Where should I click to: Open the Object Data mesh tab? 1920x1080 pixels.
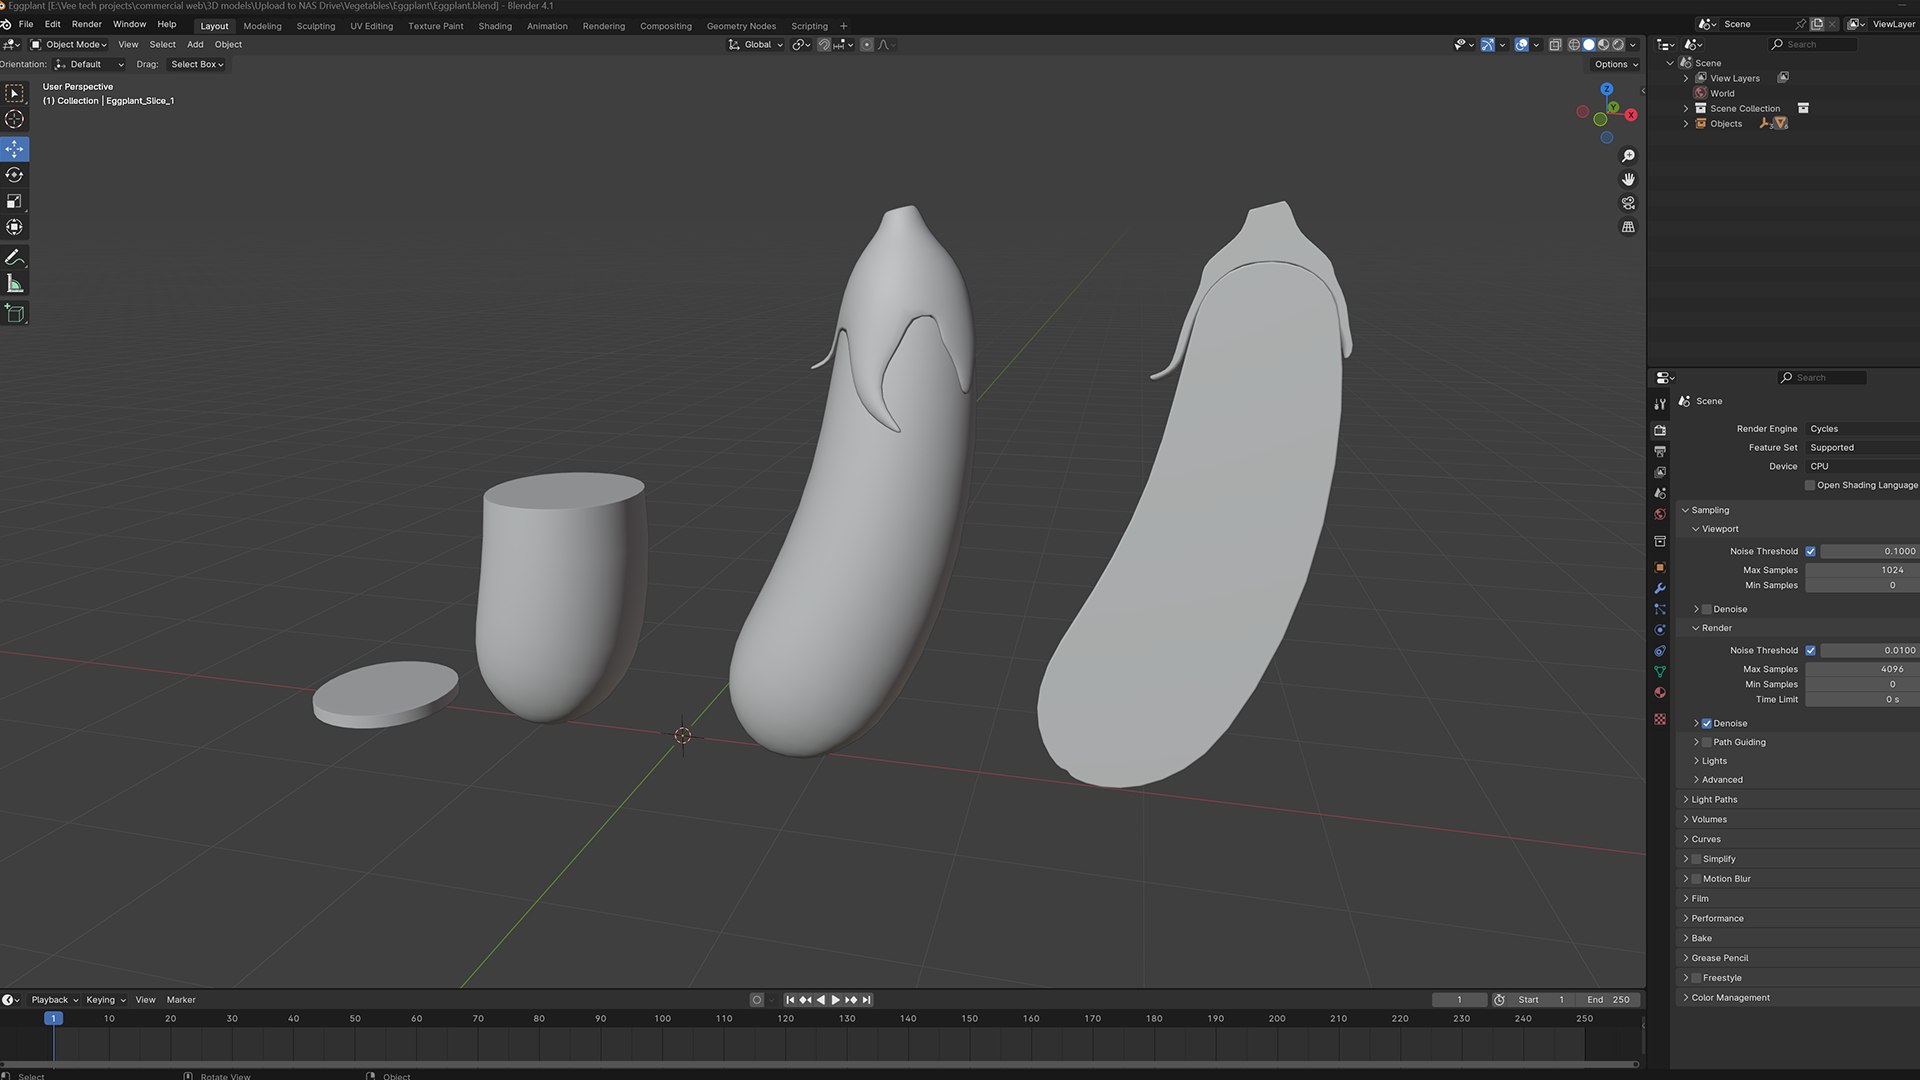(1660, 672)
